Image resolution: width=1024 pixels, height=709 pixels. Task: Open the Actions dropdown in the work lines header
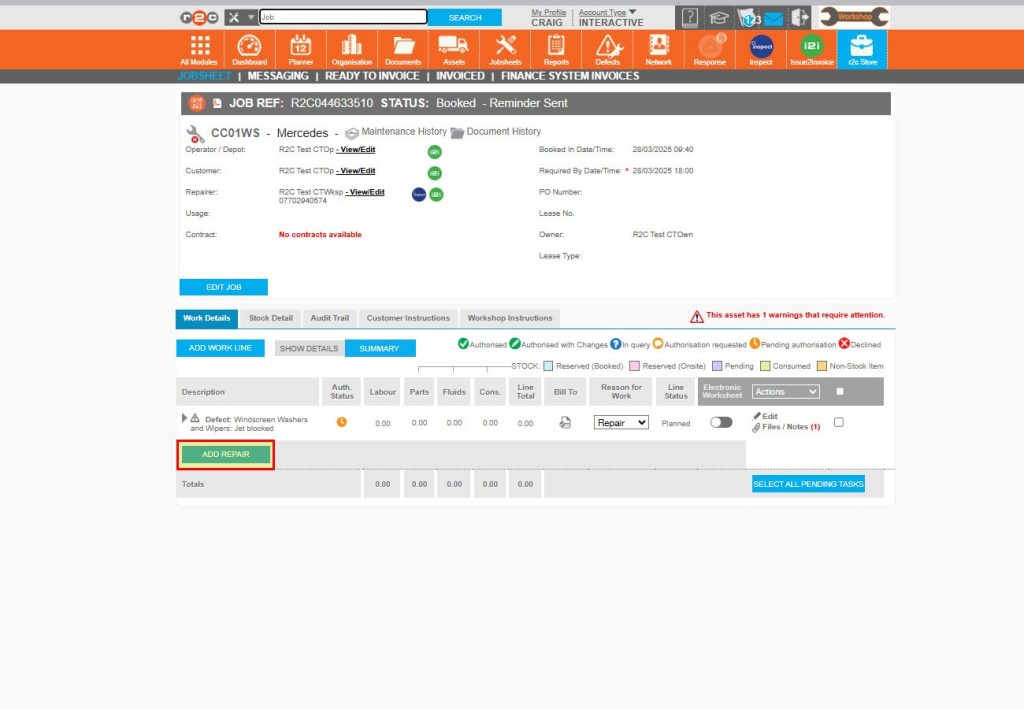click(785, 392)
